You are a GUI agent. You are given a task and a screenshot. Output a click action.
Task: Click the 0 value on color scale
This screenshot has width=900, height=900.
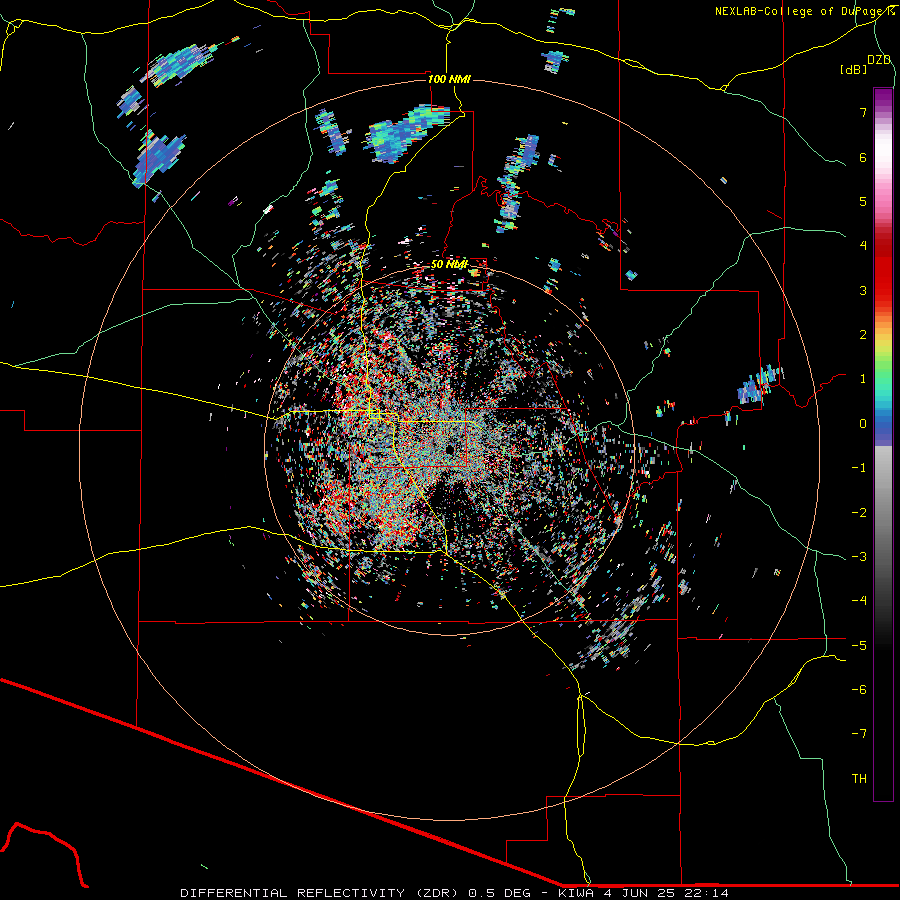863,424
